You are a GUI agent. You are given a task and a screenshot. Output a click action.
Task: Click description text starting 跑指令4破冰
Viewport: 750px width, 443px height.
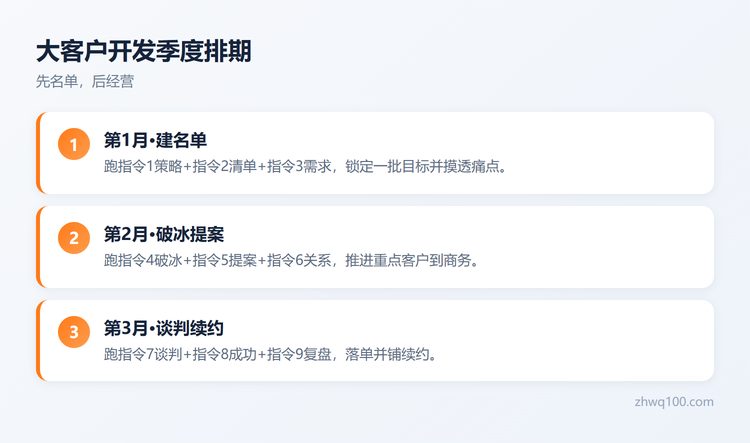pos(292,260)
